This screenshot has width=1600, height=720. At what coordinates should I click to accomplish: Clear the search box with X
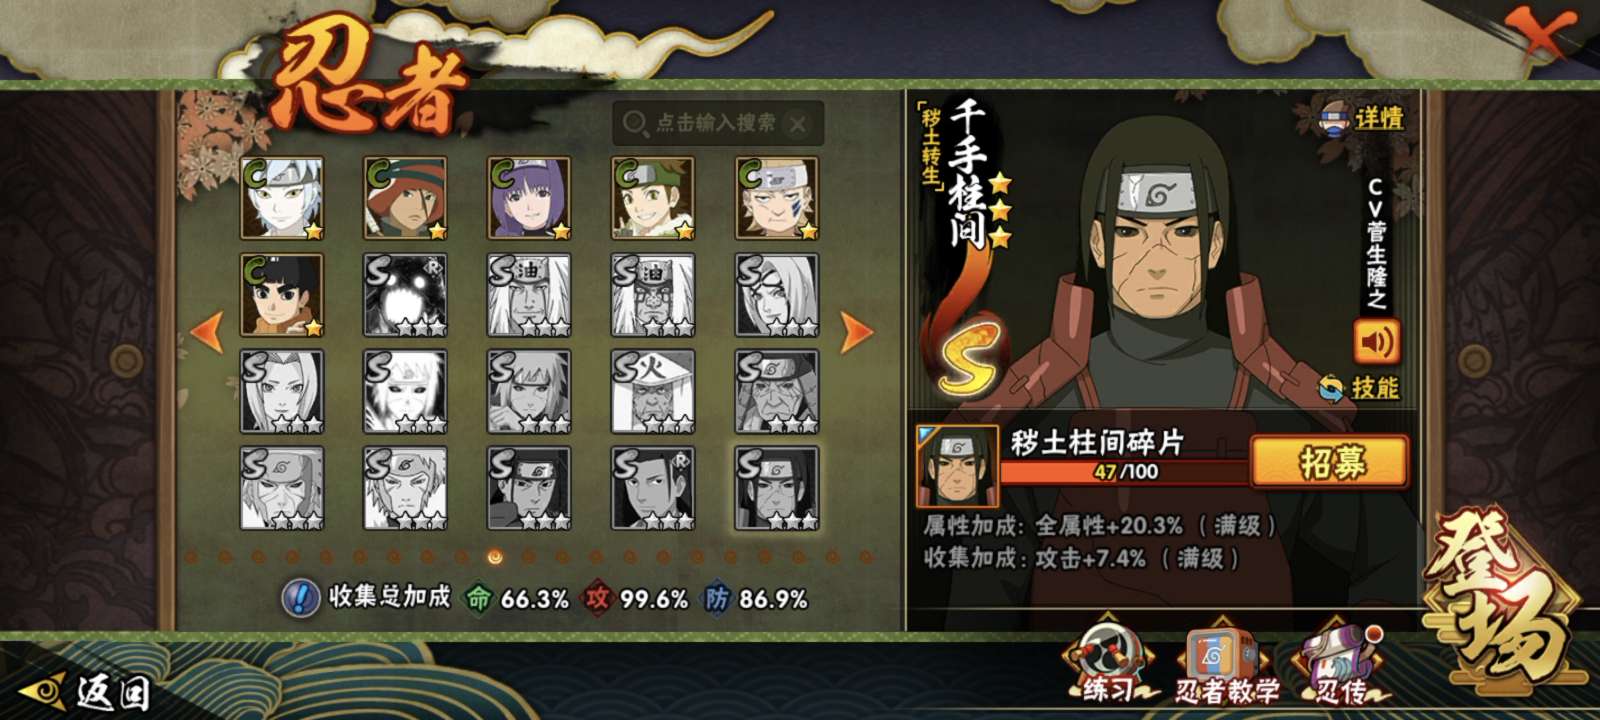[x=797, y=124]
